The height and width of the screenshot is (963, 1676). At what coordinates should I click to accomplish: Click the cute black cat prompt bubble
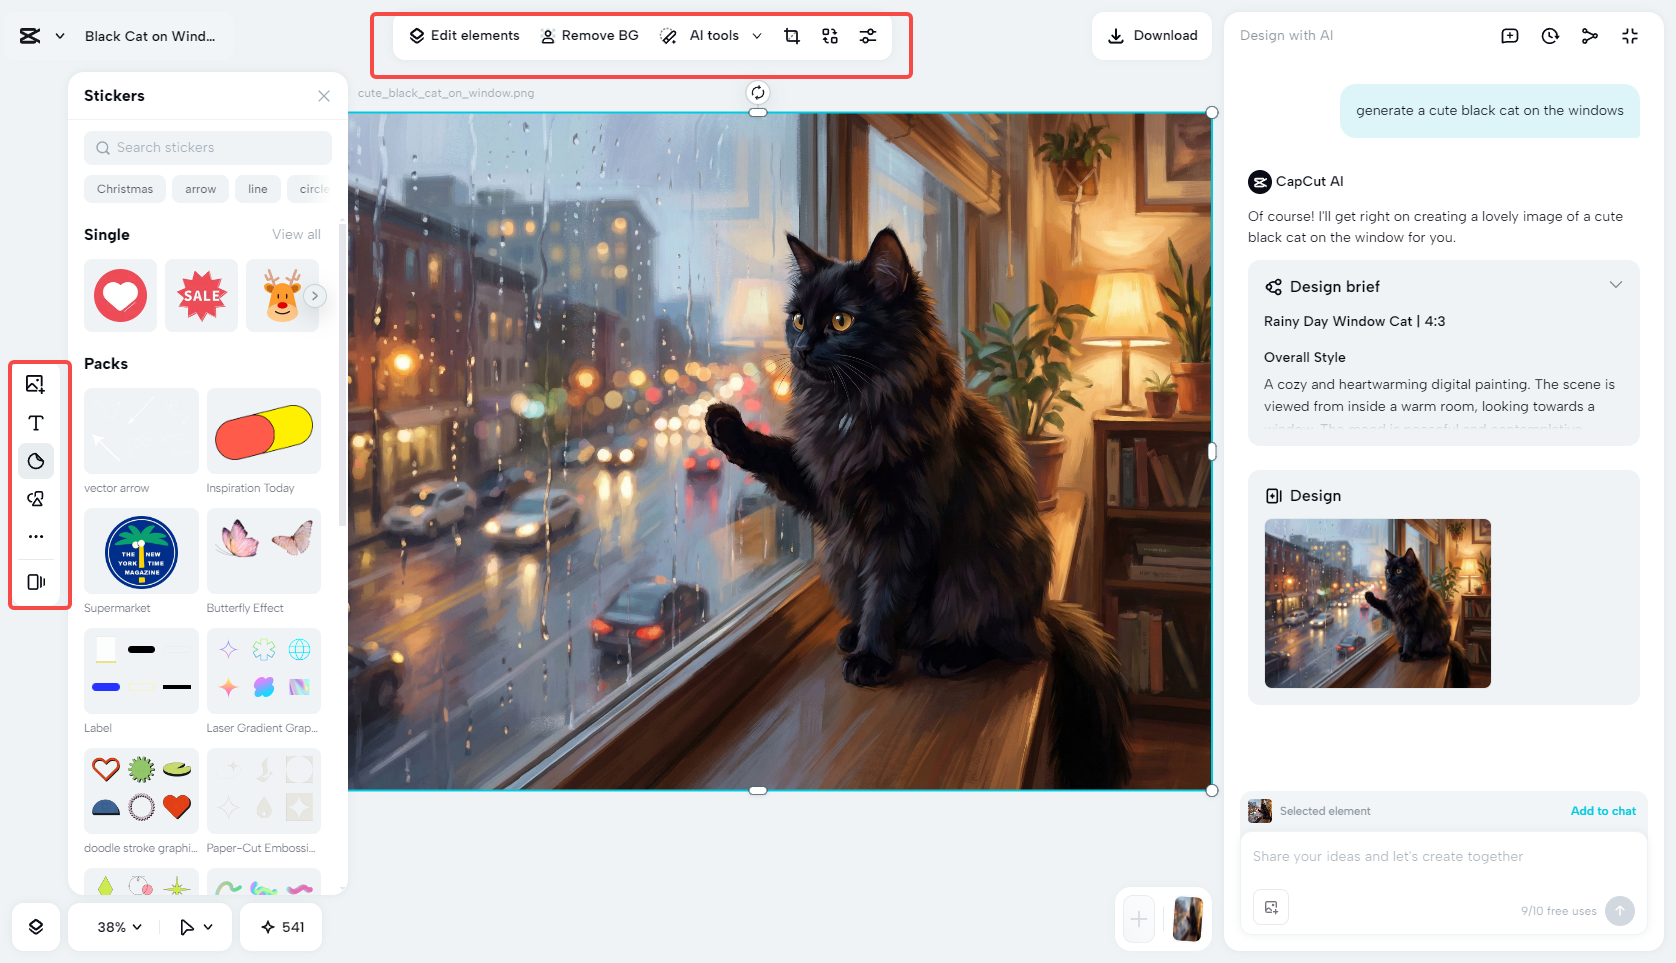coord(1490,111)
